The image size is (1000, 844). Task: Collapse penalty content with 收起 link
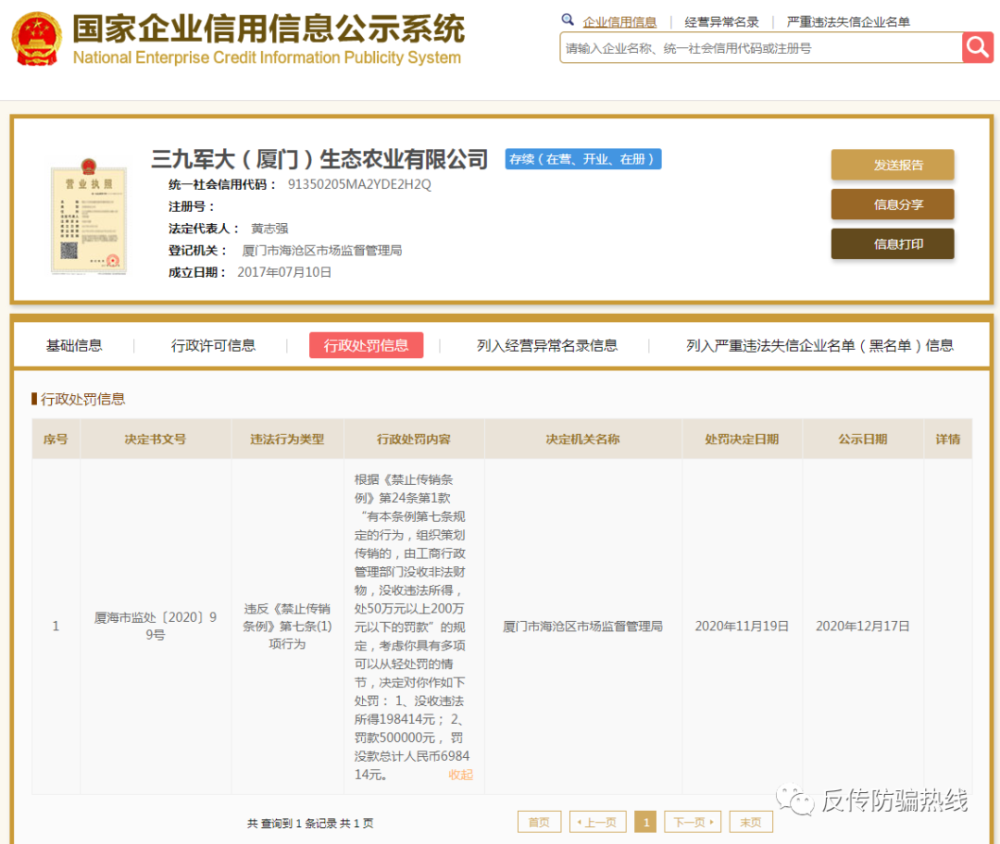point(460,774)
